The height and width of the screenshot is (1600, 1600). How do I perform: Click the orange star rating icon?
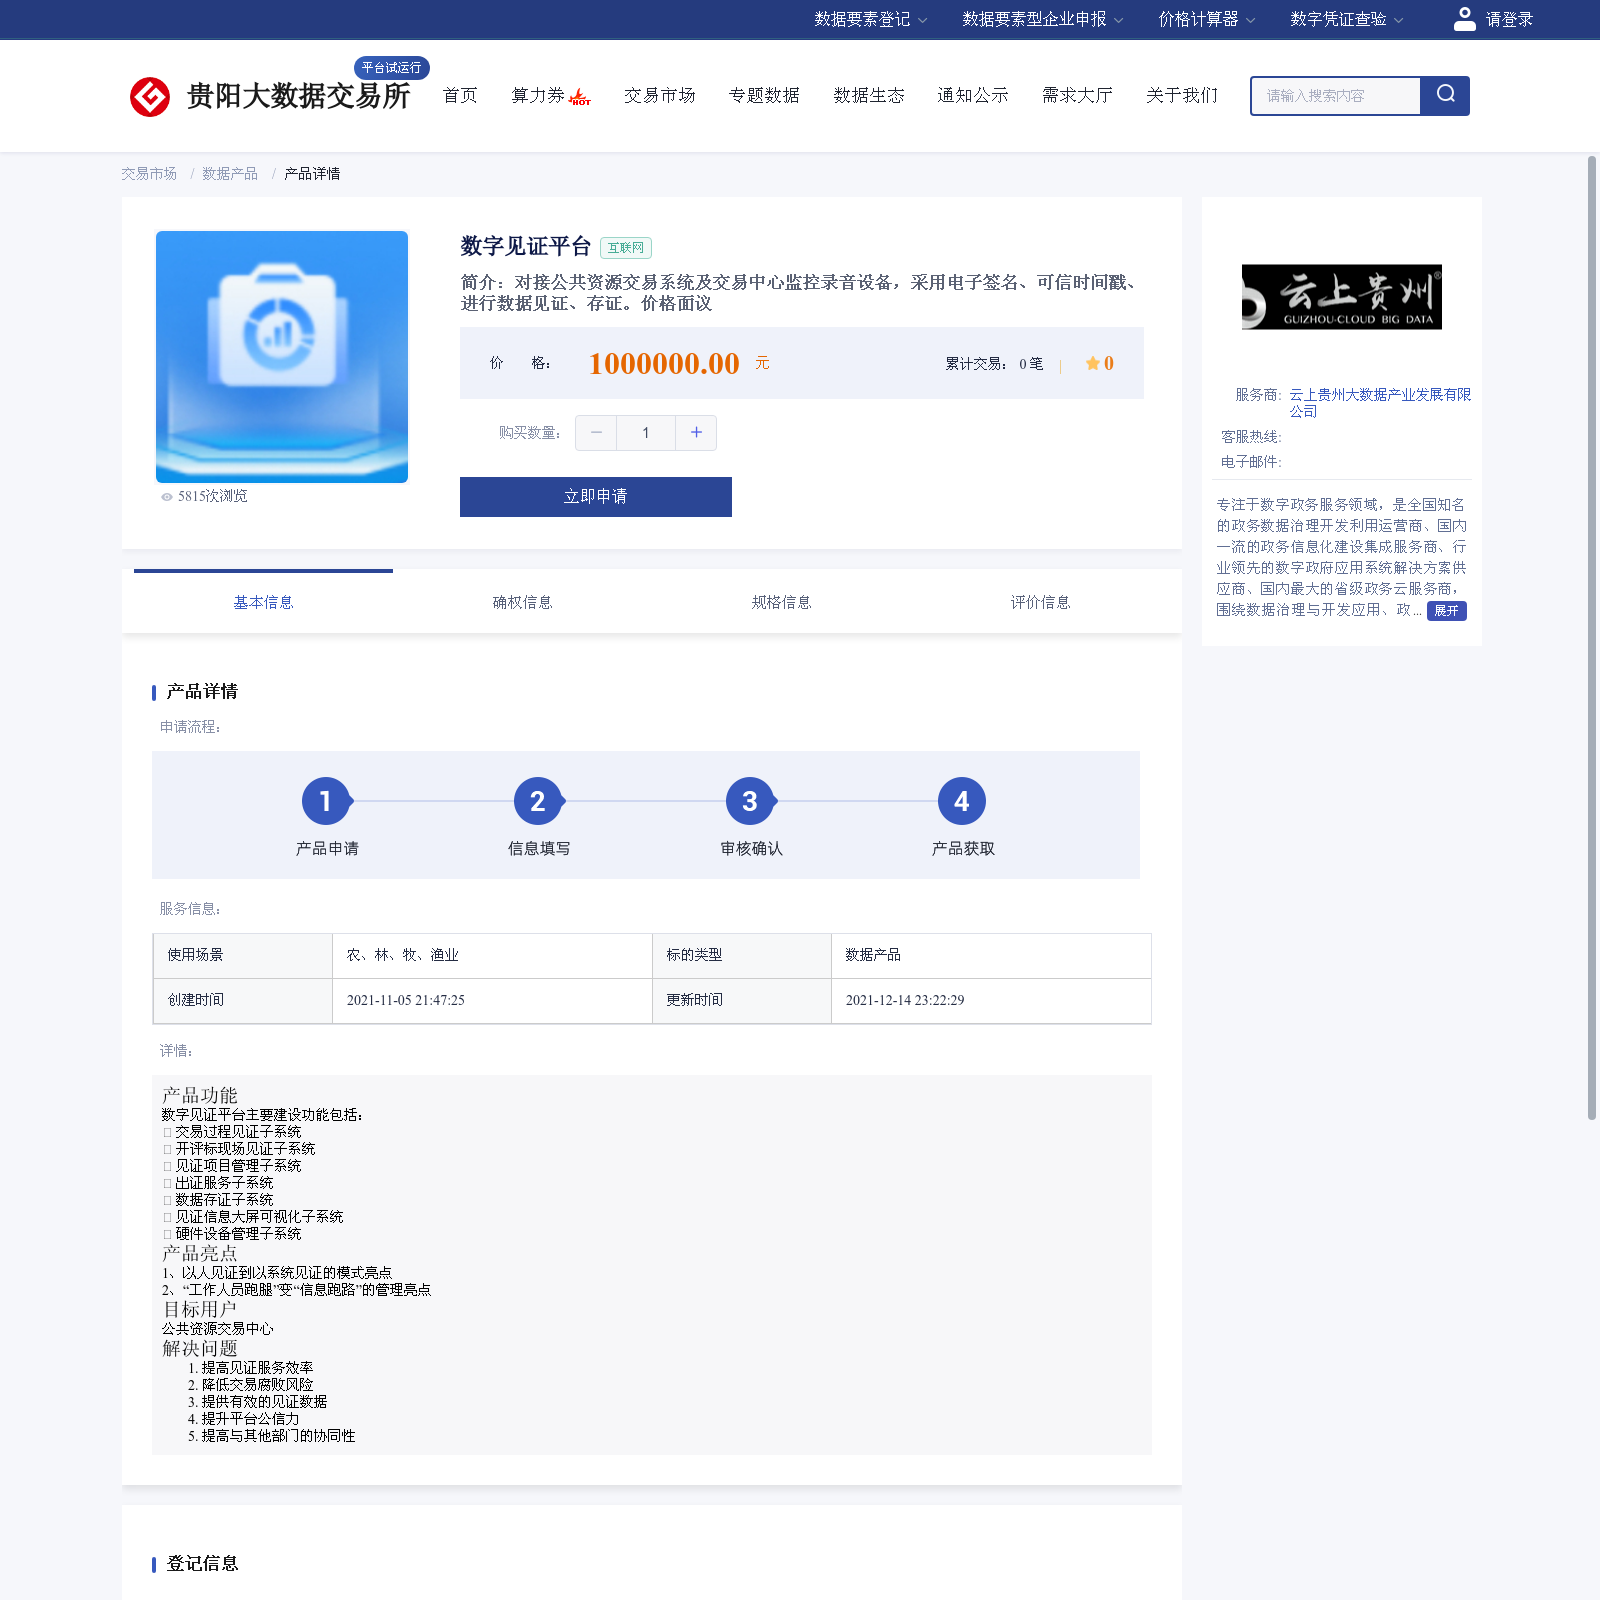click(1092, 363)
